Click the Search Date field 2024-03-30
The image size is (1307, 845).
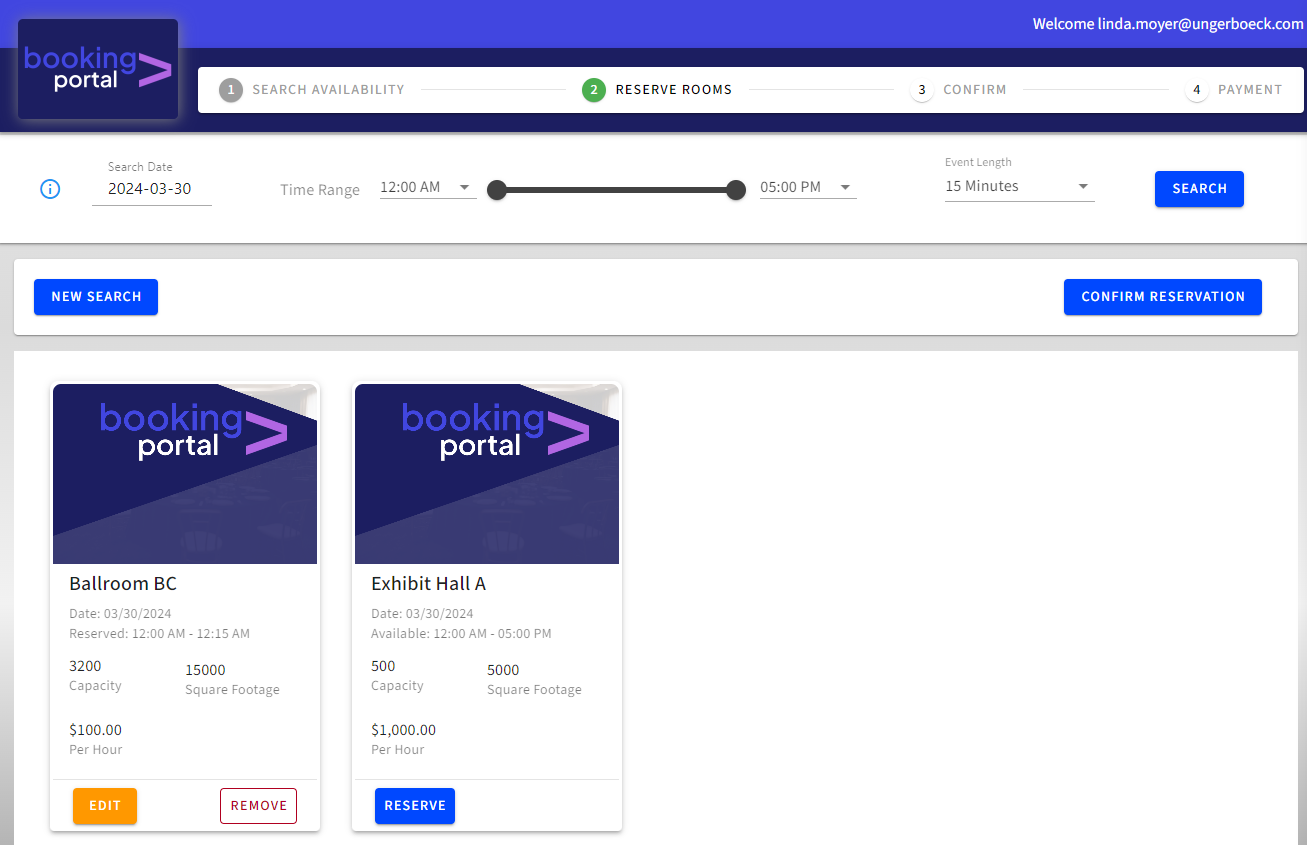point(152,189)
